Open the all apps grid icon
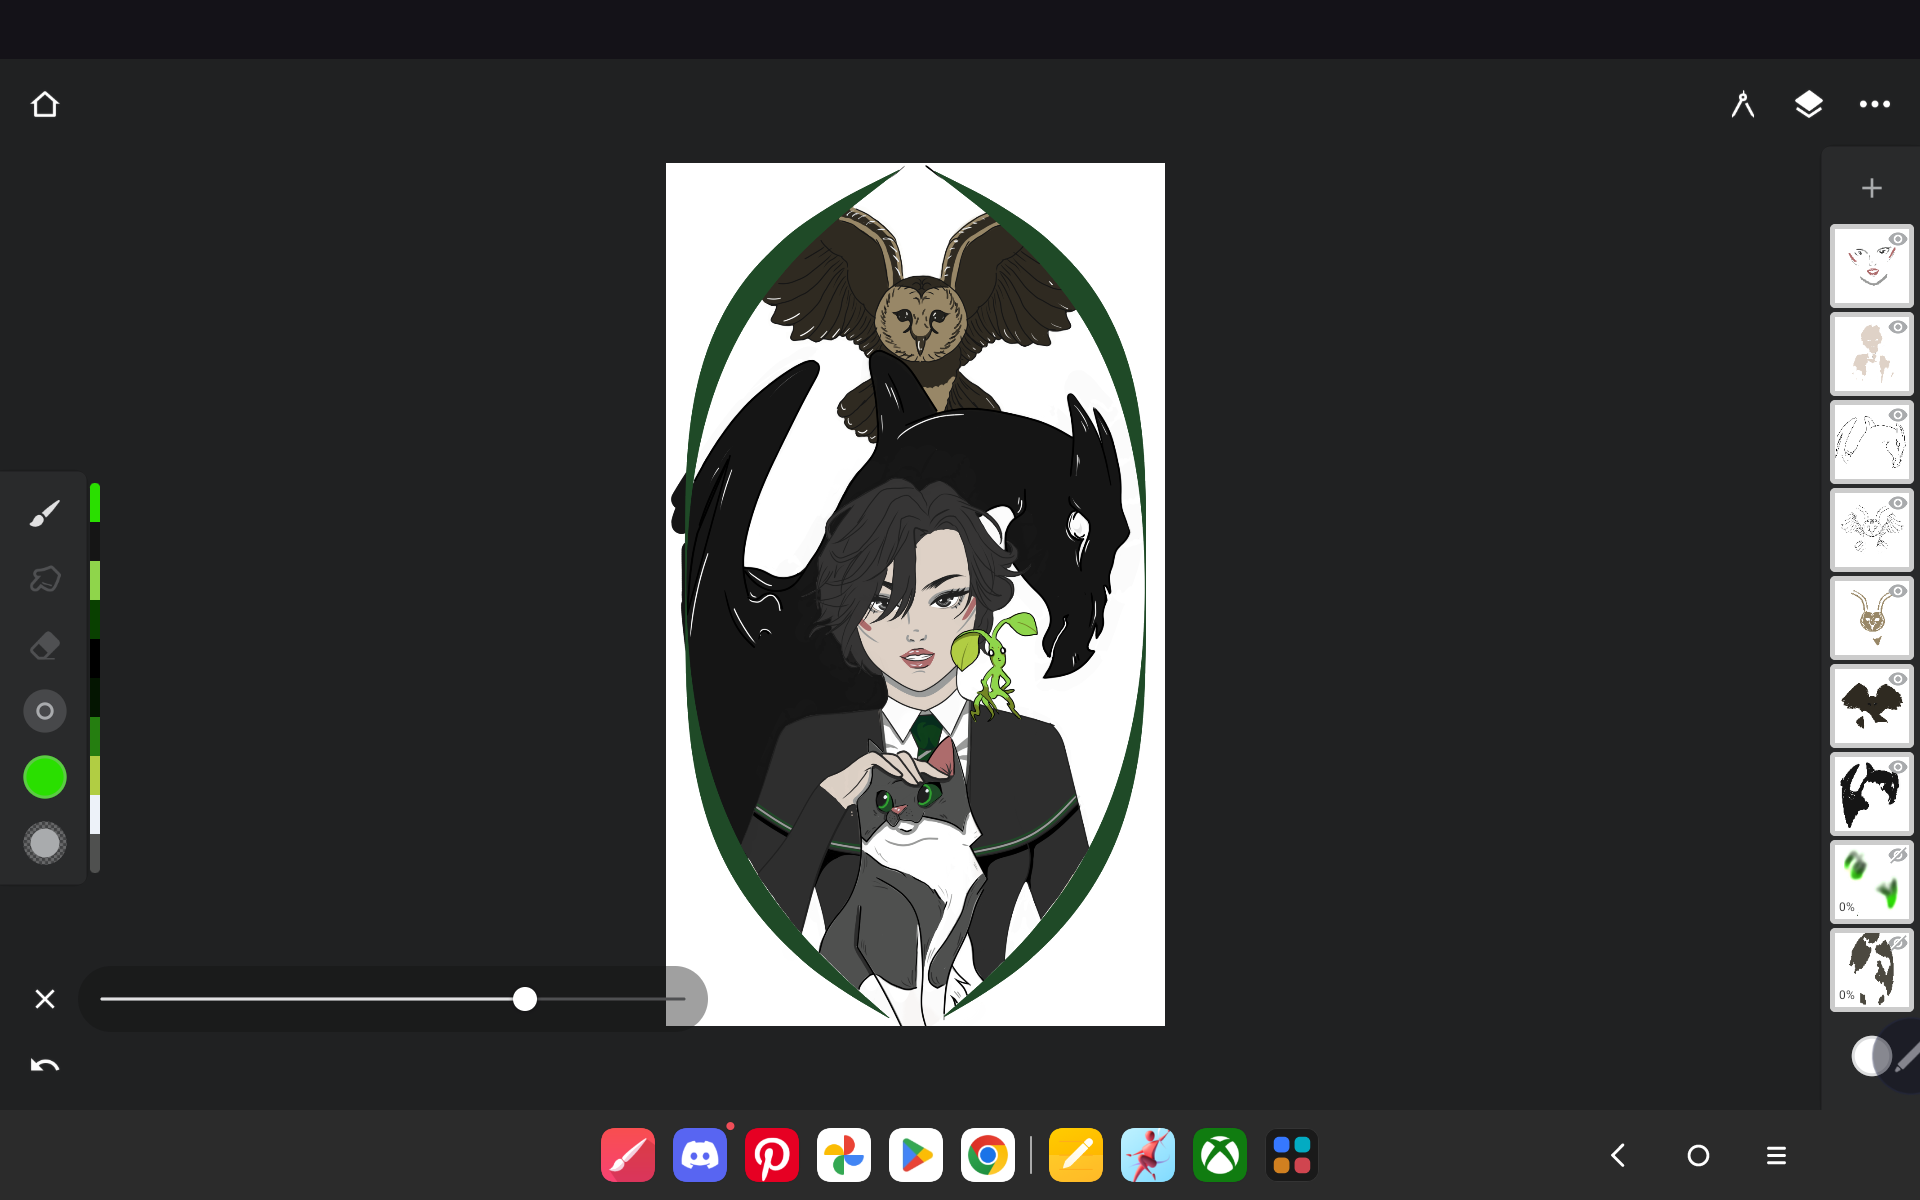 point(1292,1155)
